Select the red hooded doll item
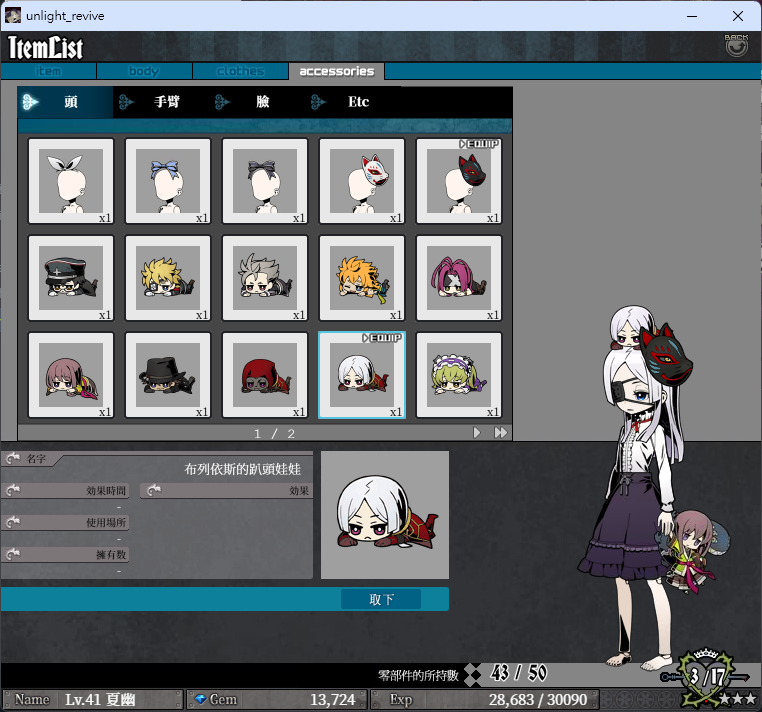Viewport: 762px width, 712px height. pos(265,375)
